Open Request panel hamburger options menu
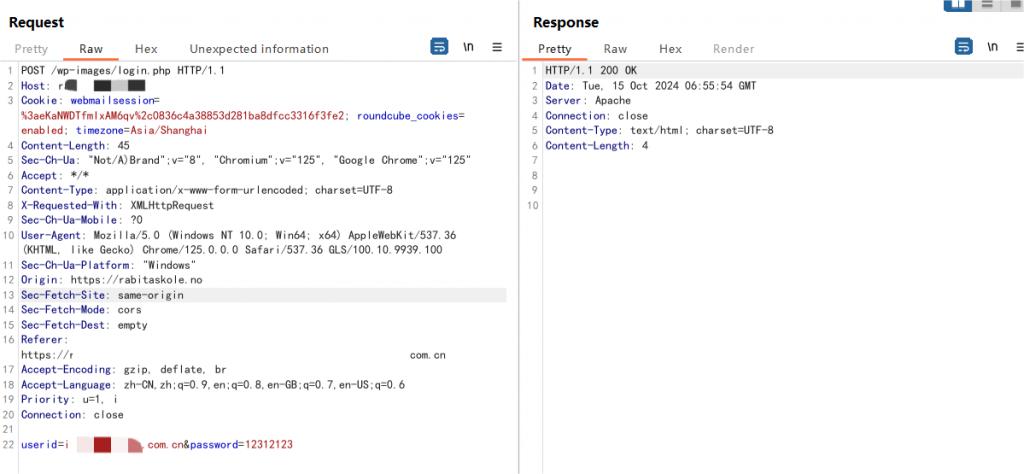 point(497,47)
